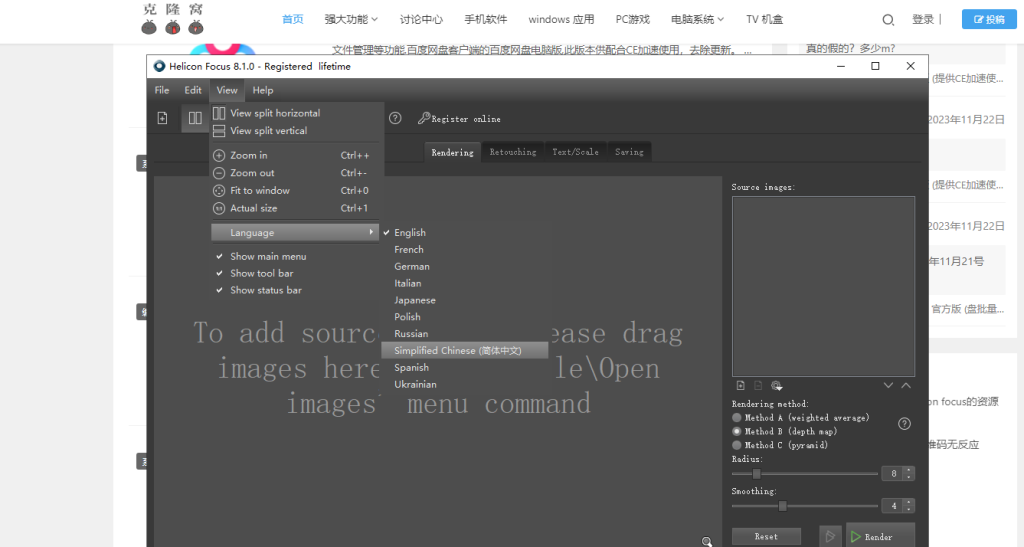Select Method C (pyramid) radio
This screenshot has width=1024, height=547.
(737, 445)
